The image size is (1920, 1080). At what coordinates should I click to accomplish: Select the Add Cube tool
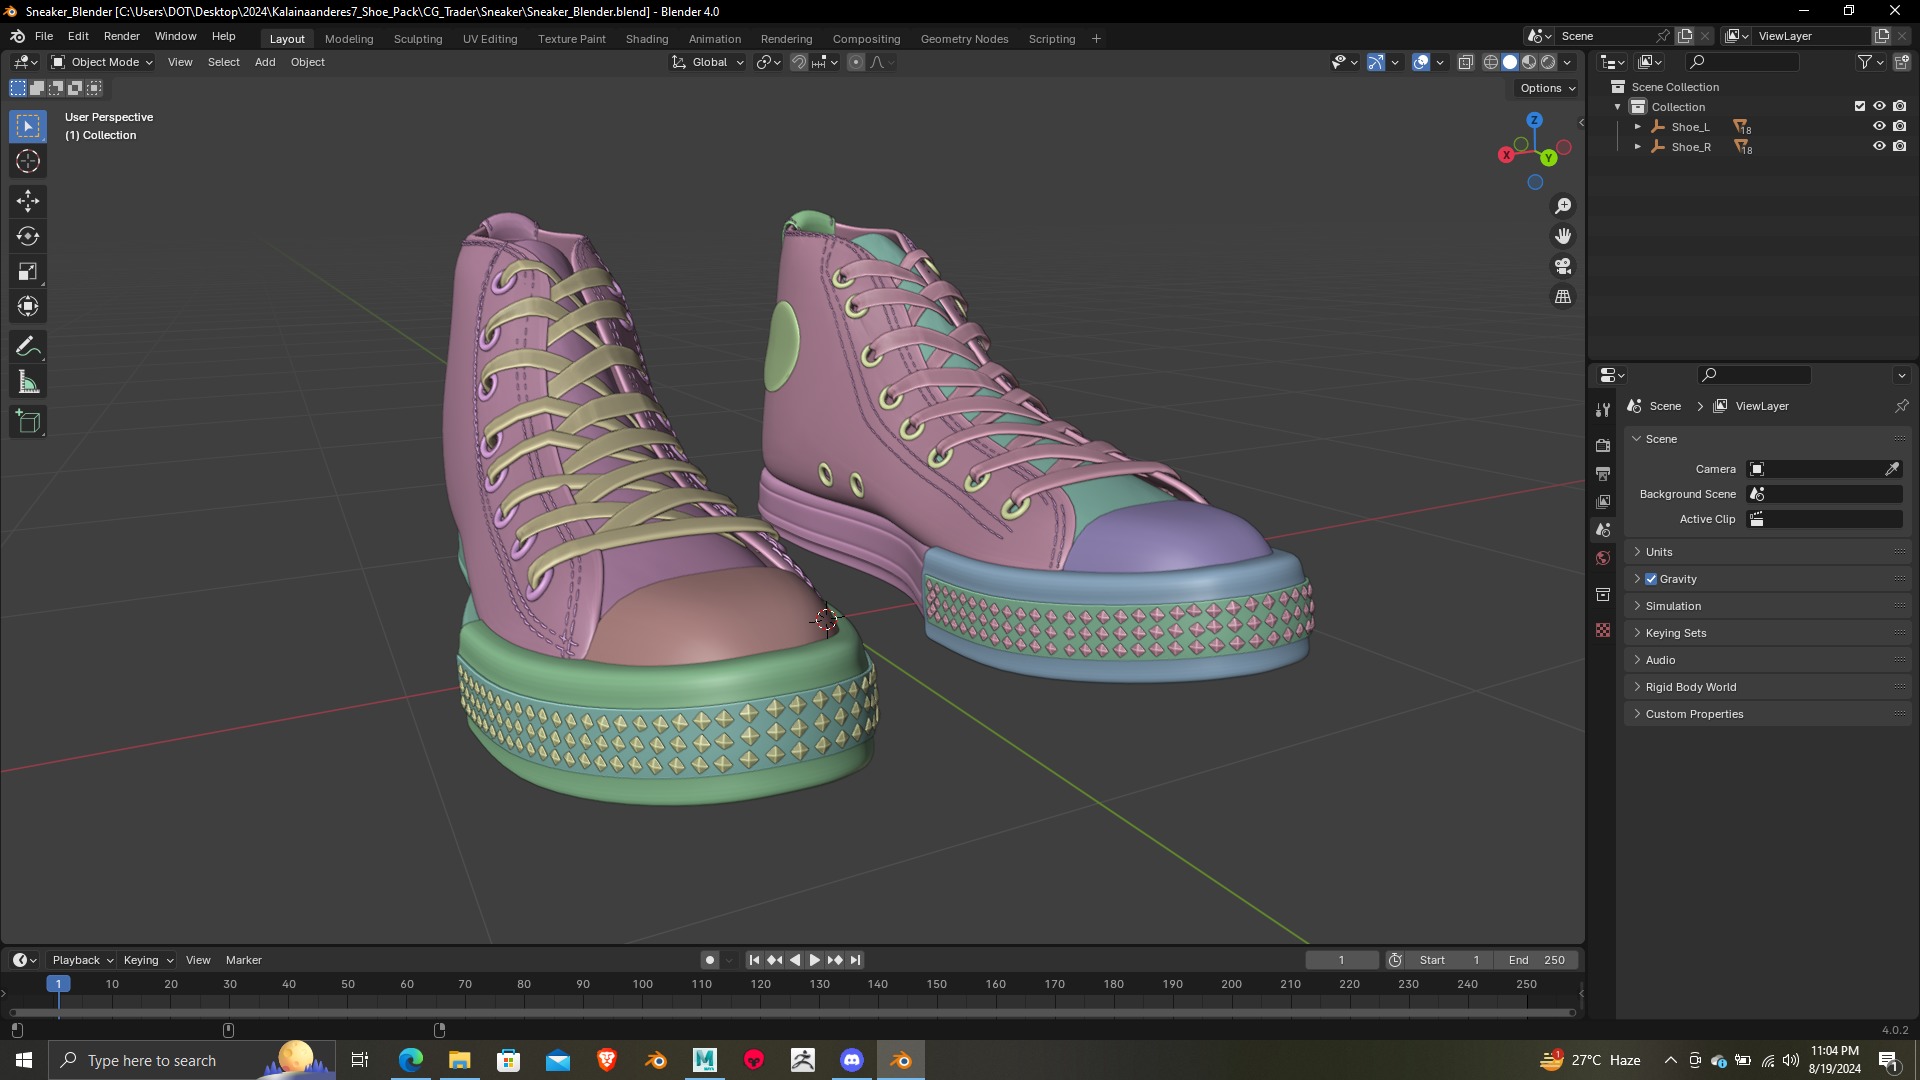28,422
